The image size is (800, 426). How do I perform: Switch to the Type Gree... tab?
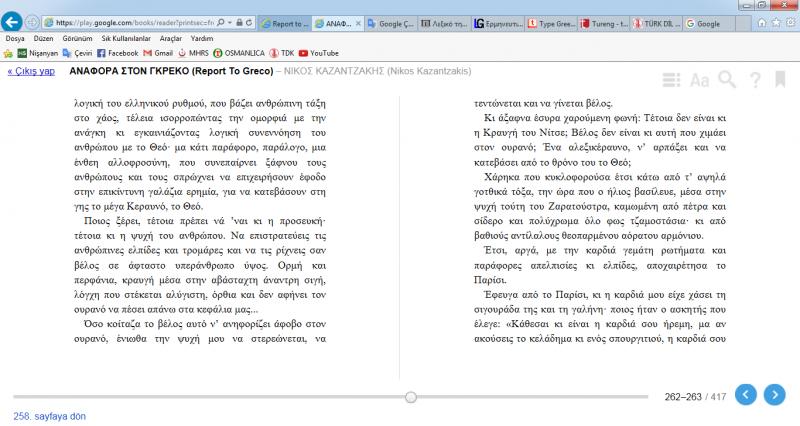(x=551, y=23)
